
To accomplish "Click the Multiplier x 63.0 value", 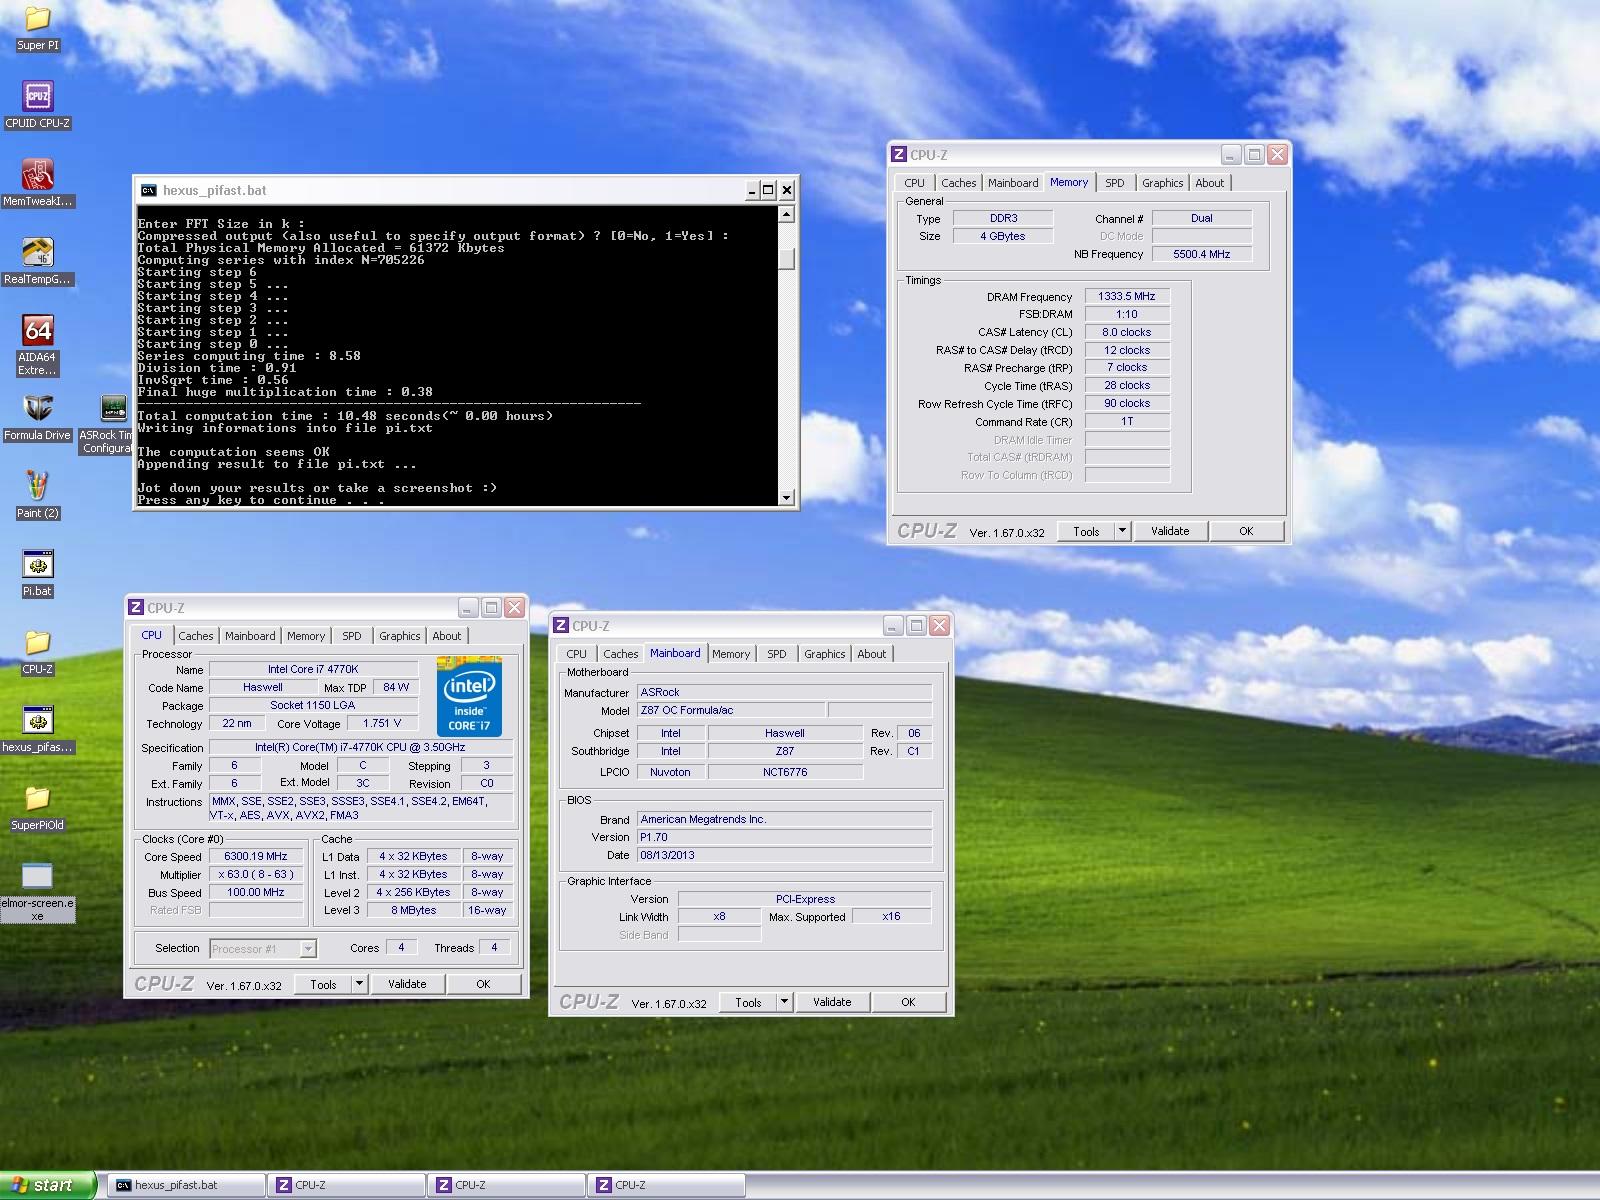I will [x=256, y=874].
